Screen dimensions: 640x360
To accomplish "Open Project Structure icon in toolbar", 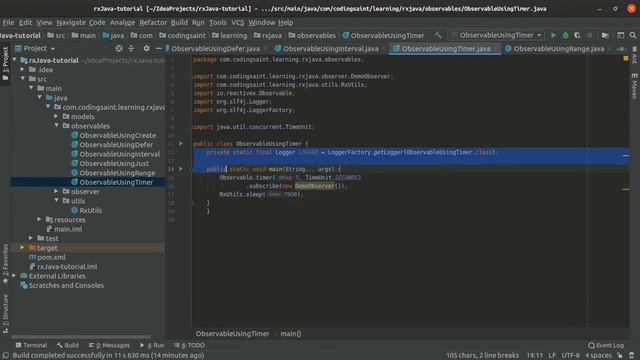I will (605, 36).
